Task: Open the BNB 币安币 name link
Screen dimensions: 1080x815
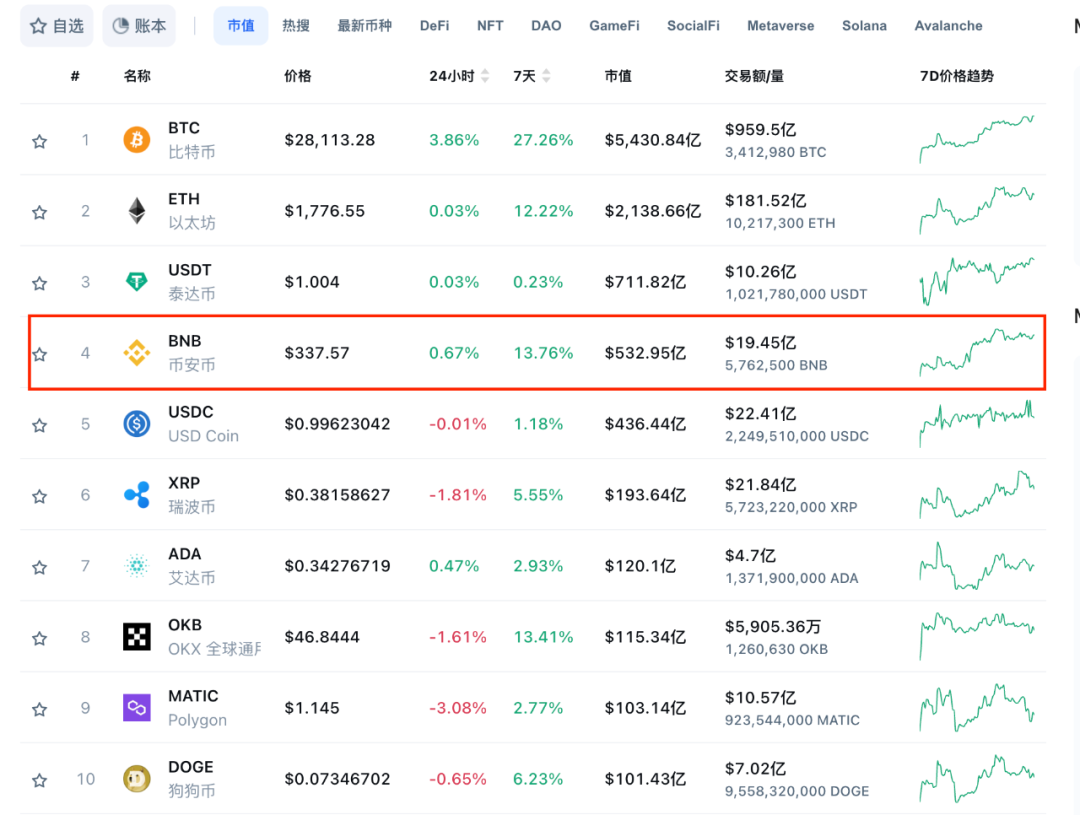Action: click(191, 353)
